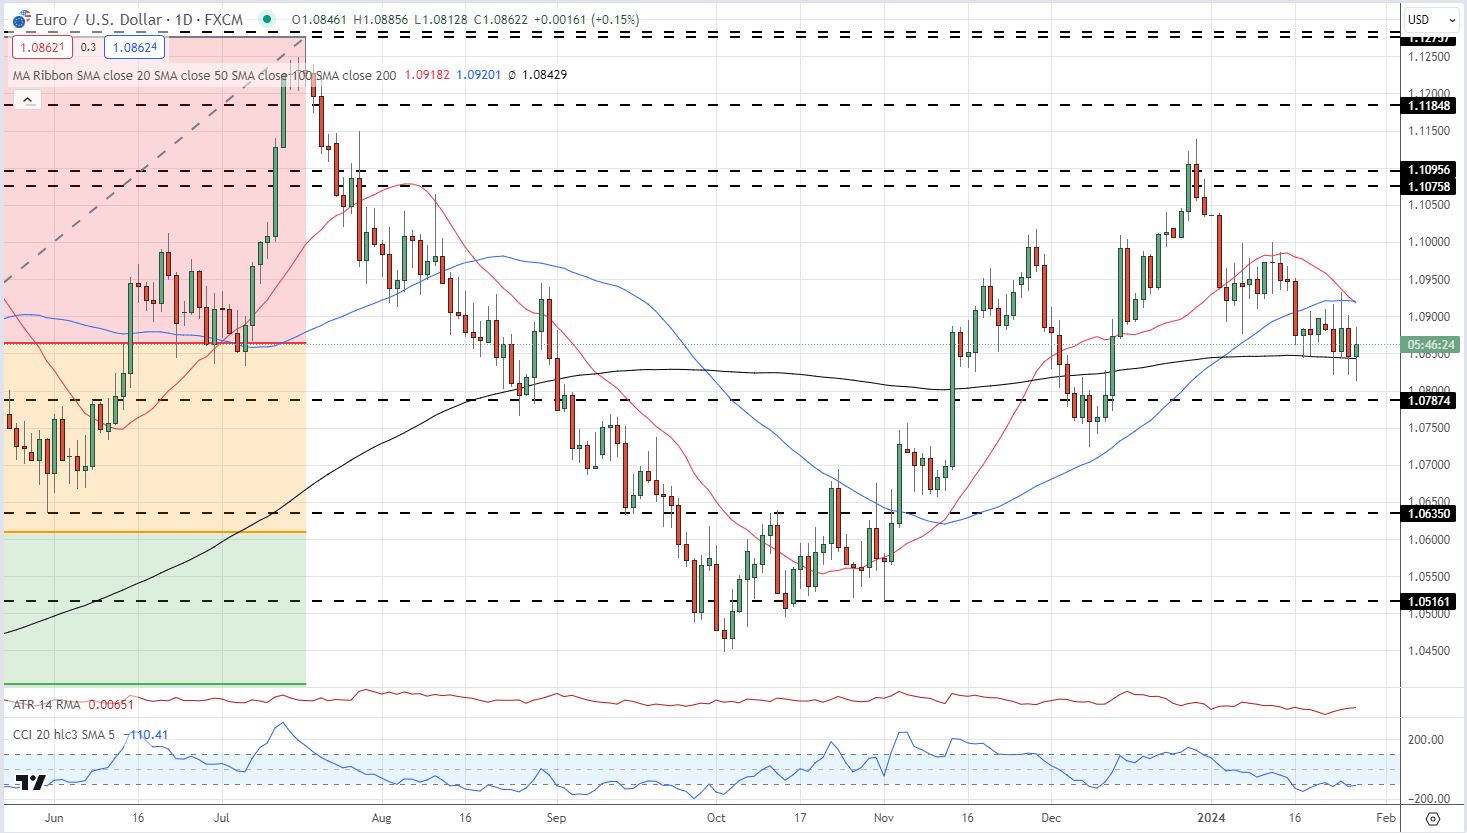Click the Jun label on time axis
This screenshot has height=833, width=1467.
(54, 817)
